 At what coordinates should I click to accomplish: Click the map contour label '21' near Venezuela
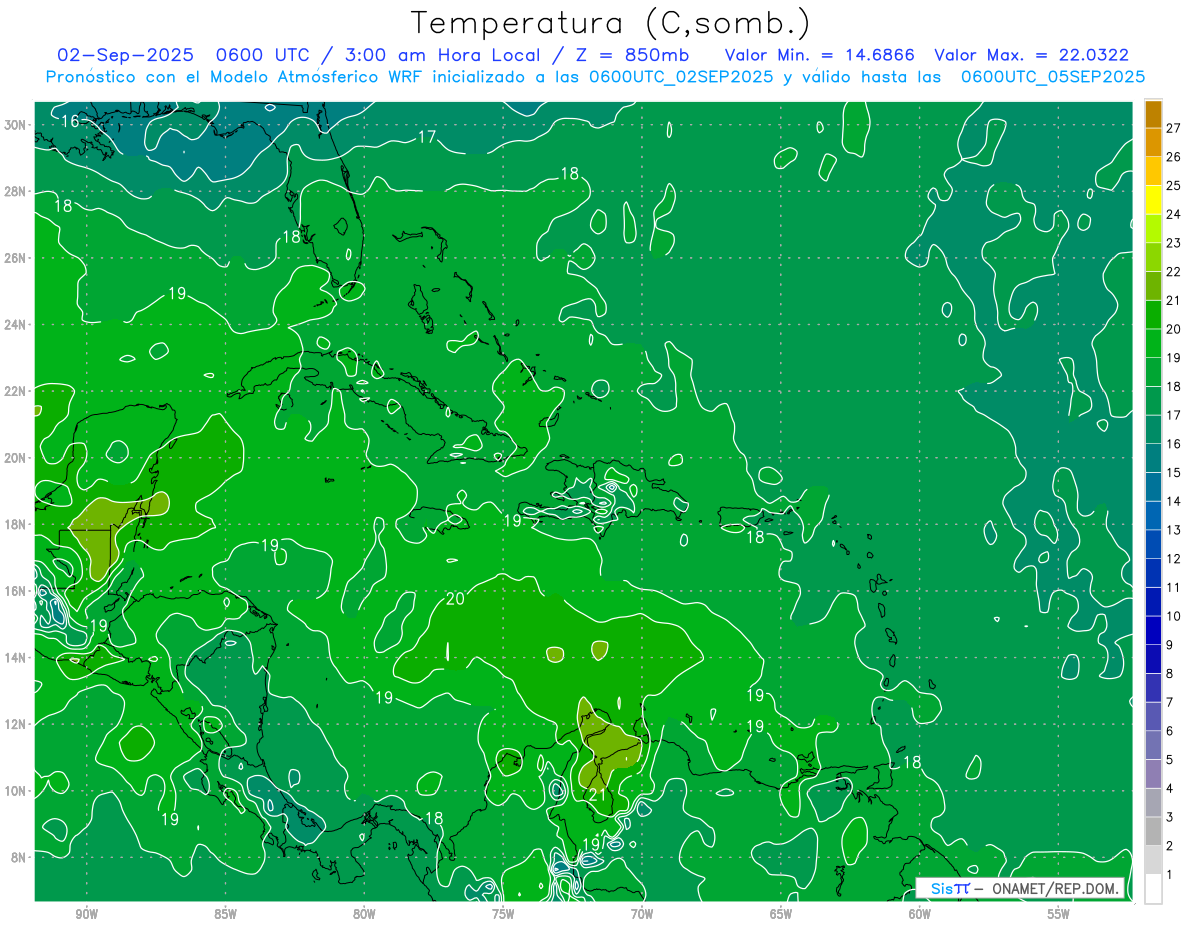coord(597,795)
